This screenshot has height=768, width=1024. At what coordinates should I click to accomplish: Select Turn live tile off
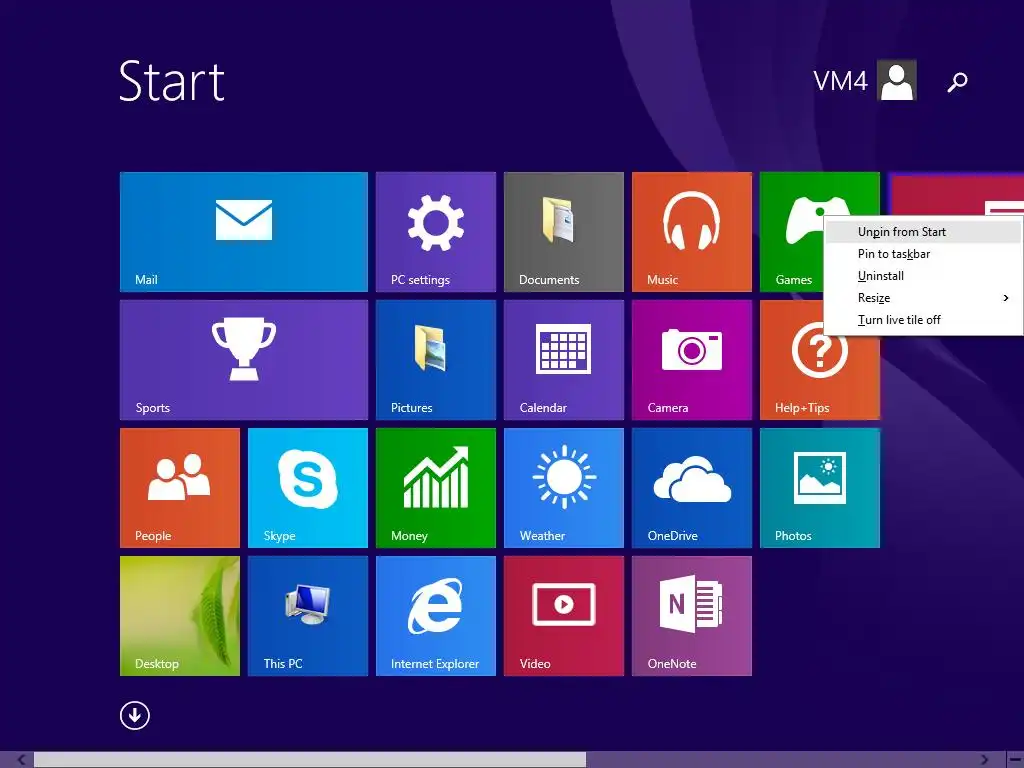(923, 320)
